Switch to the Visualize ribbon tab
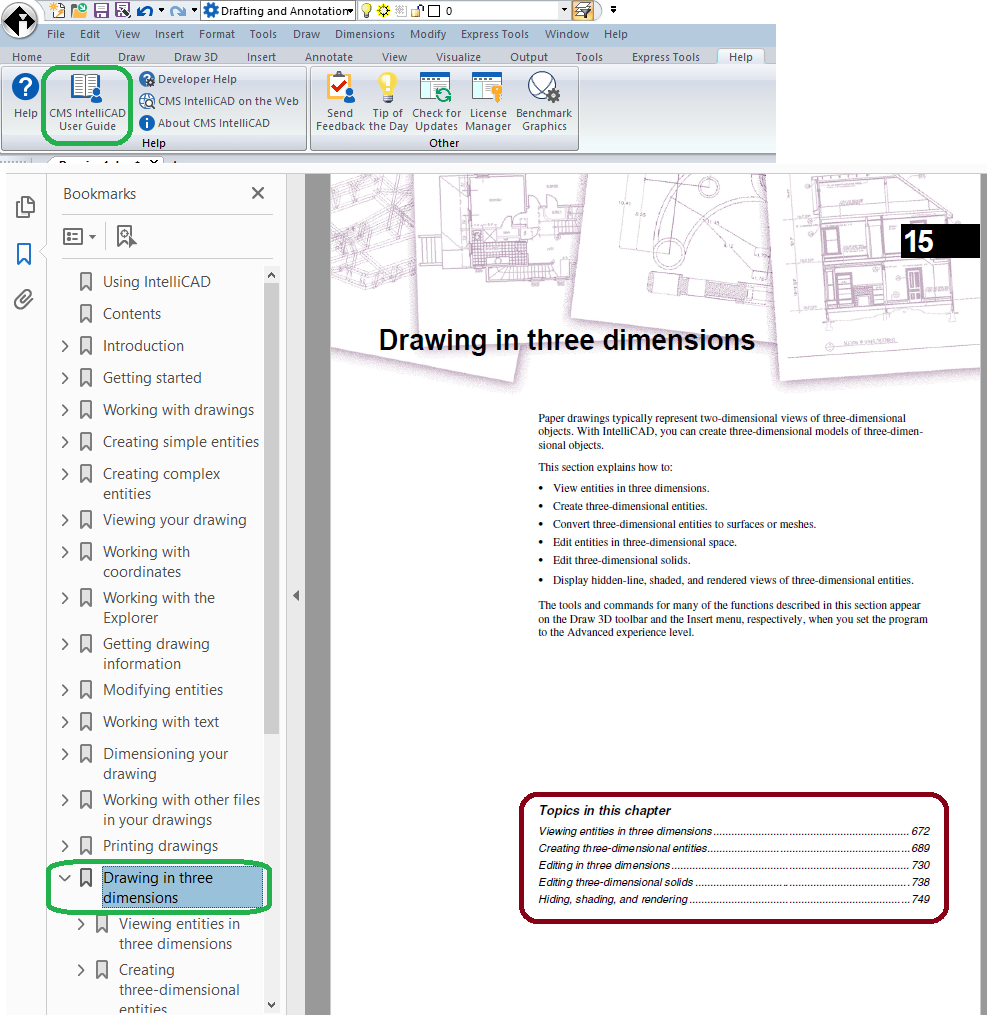The width and height of the screenshot is (992, 1022). pyautogui.click(x=458, y=57)
